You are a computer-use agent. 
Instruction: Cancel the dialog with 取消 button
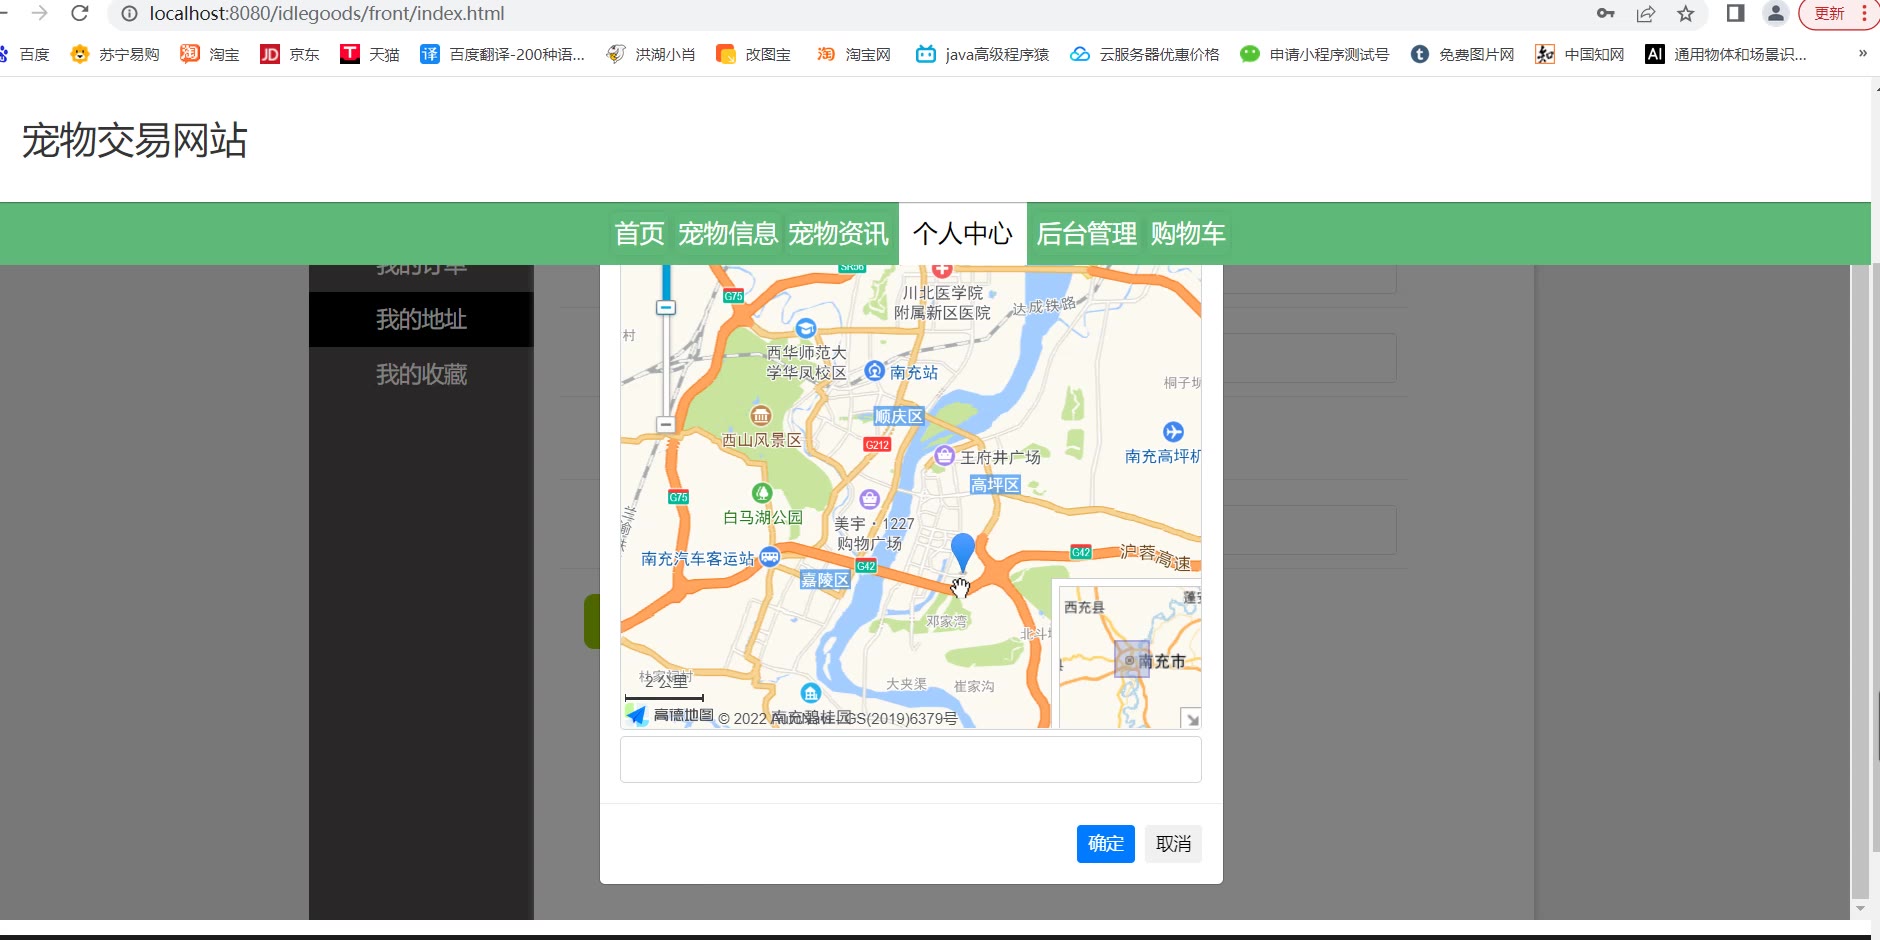pyautogui.click(x=1173, y=844)
